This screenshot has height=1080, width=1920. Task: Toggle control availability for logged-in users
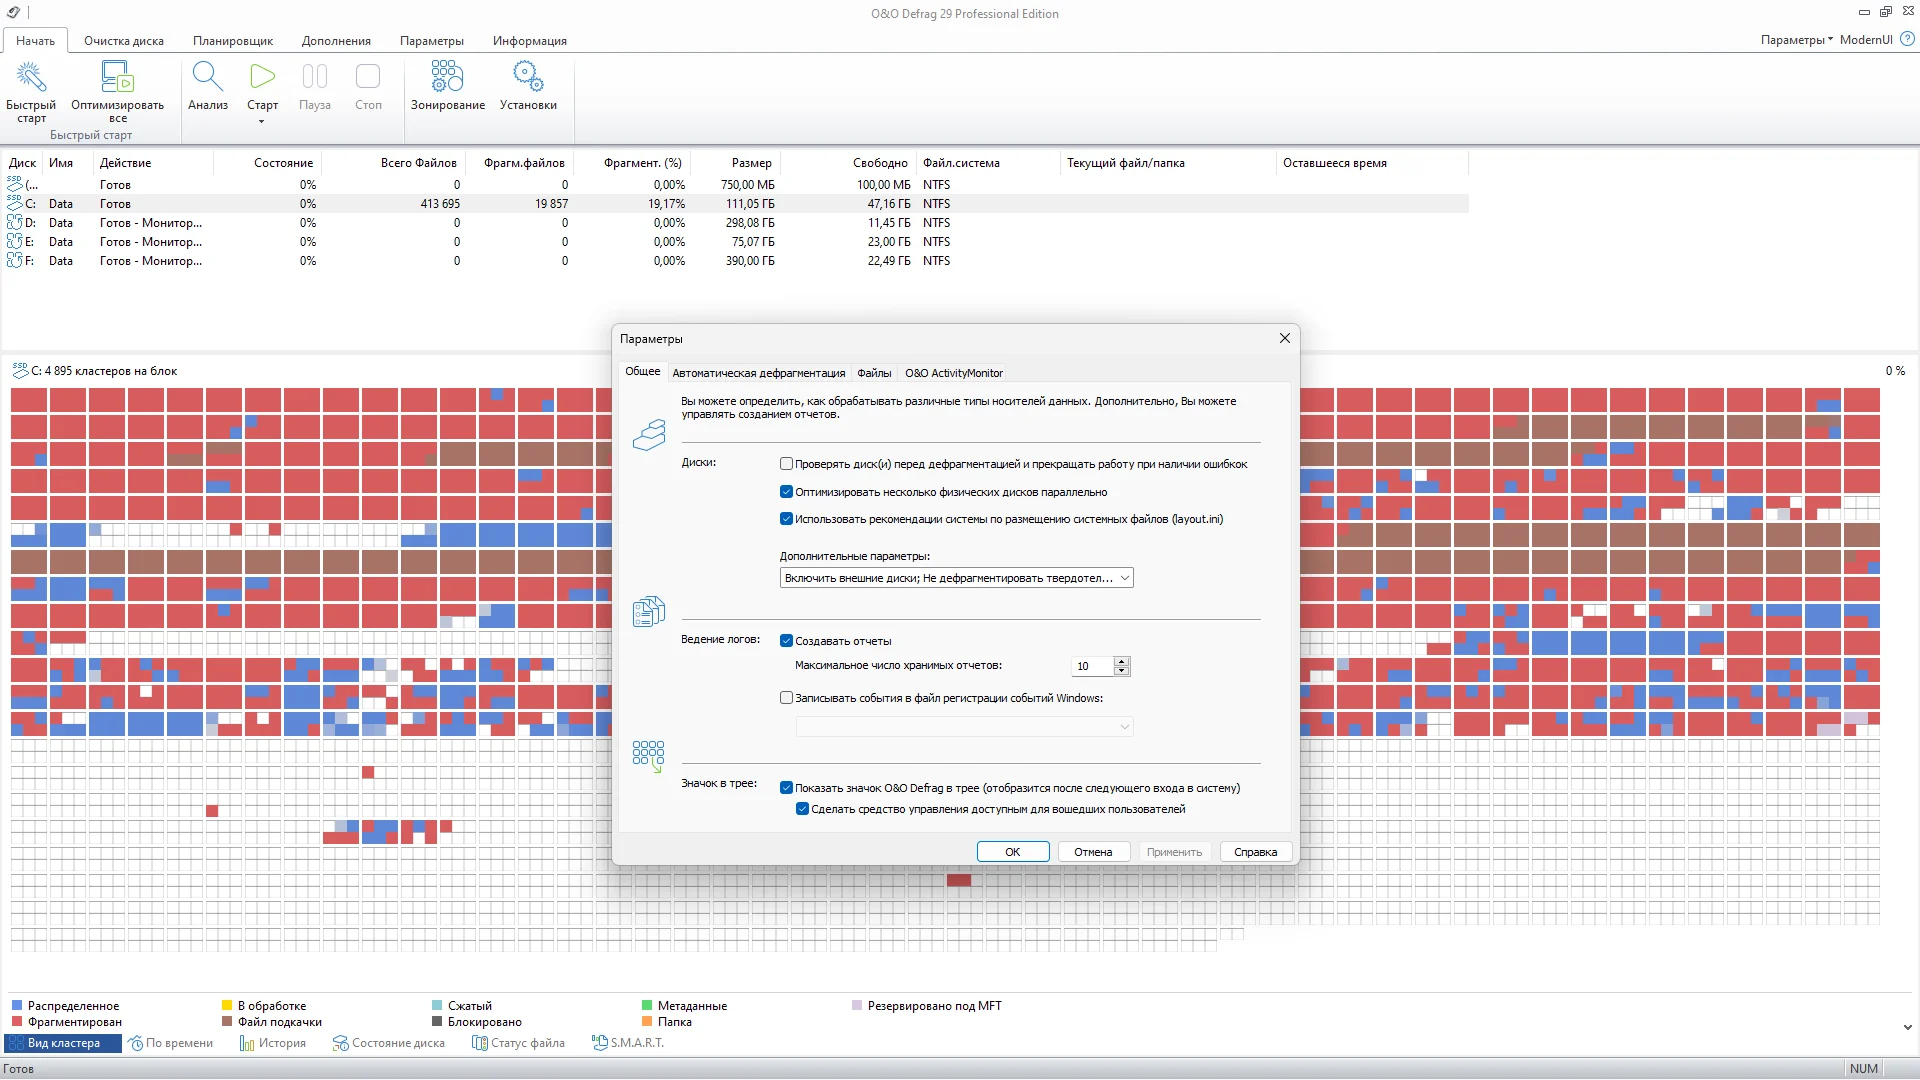[802, 809]
